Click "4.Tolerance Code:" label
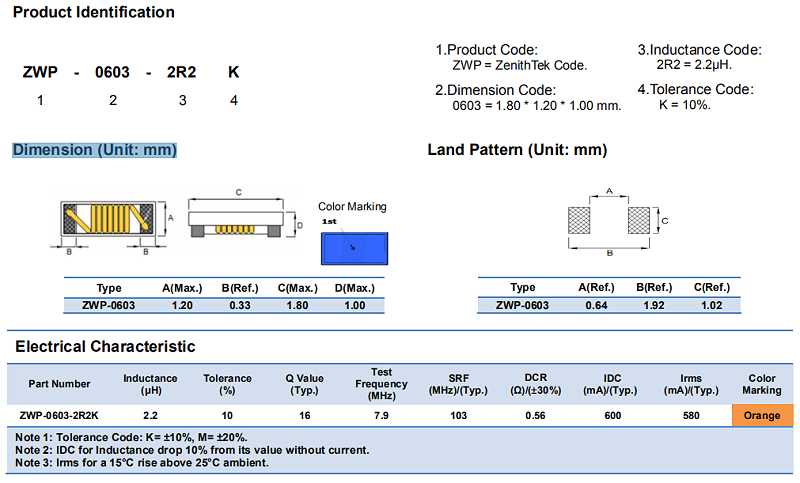The height and width of the screenshot is (483, 800). pyautogui.click(x=695, y=90)
